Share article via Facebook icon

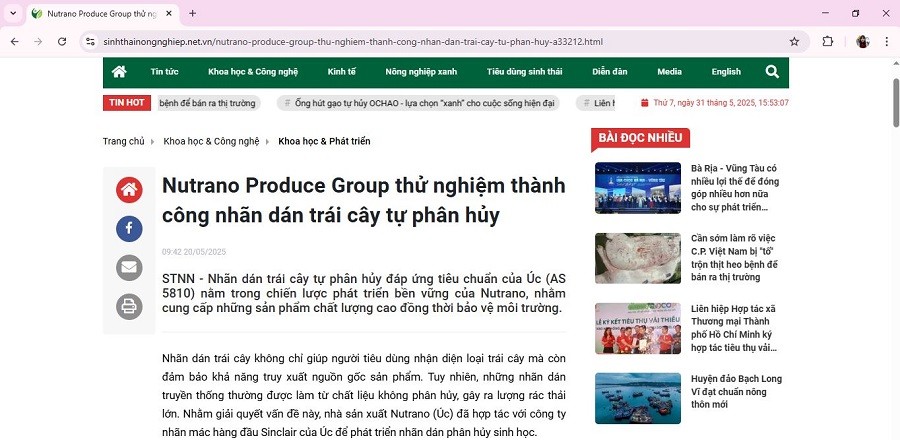tap(129, 228)
